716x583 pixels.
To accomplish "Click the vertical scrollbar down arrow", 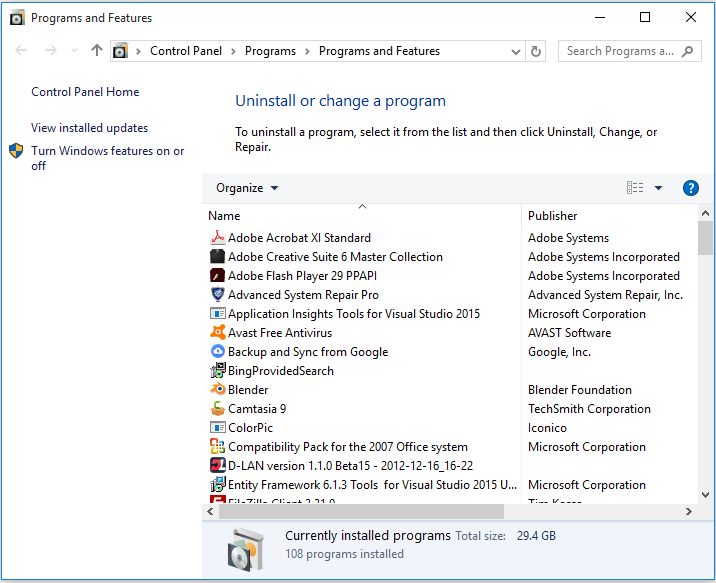I will point(705,494).
